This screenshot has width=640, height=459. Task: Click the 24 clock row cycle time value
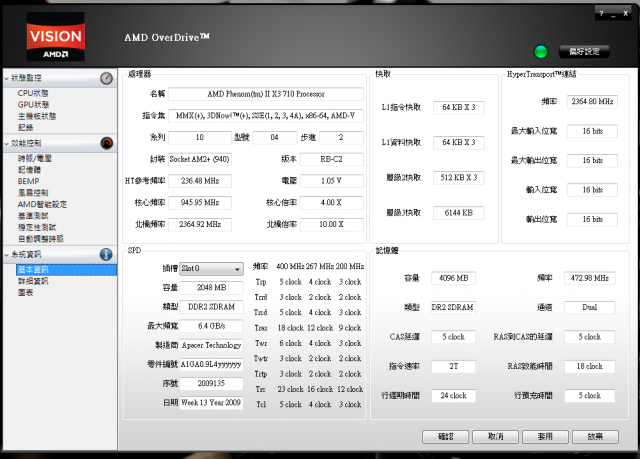pos(453,396)
